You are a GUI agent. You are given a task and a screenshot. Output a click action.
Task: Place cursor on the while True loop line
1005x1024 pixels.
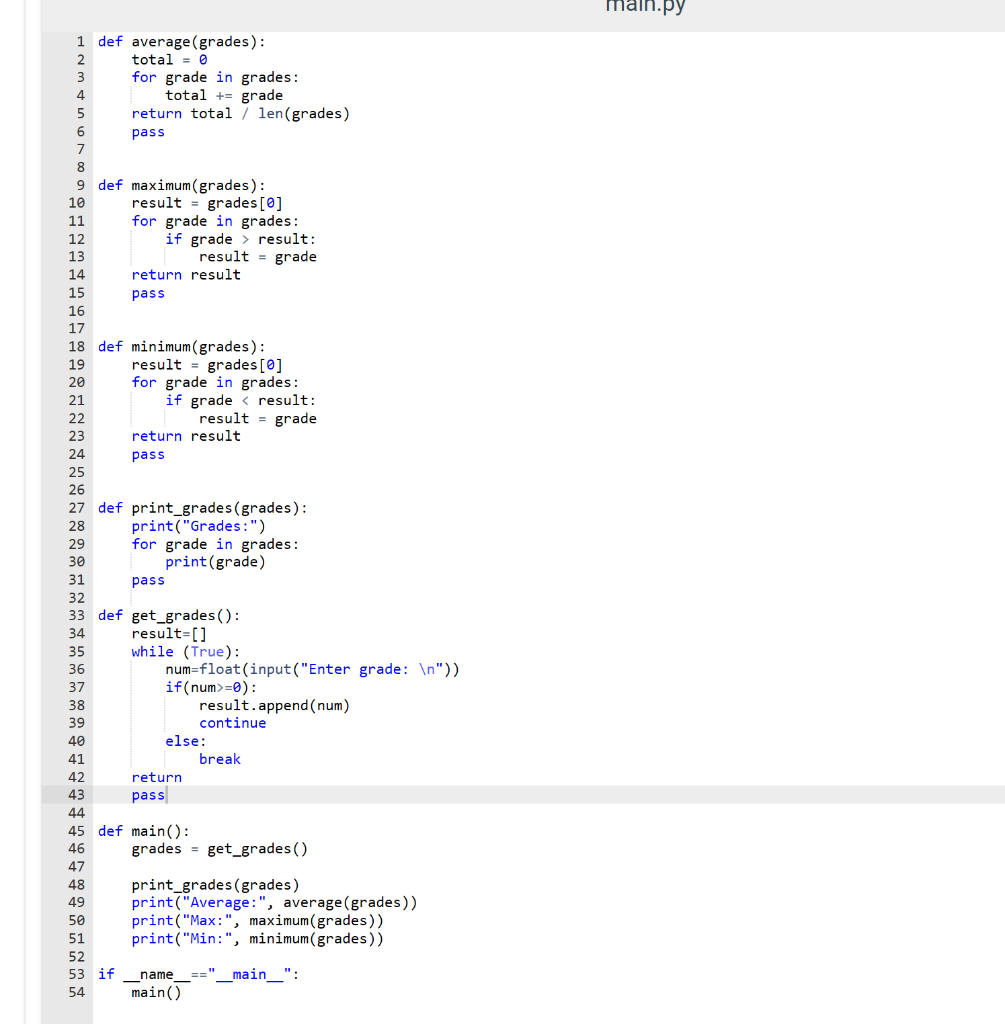[175, 650]
